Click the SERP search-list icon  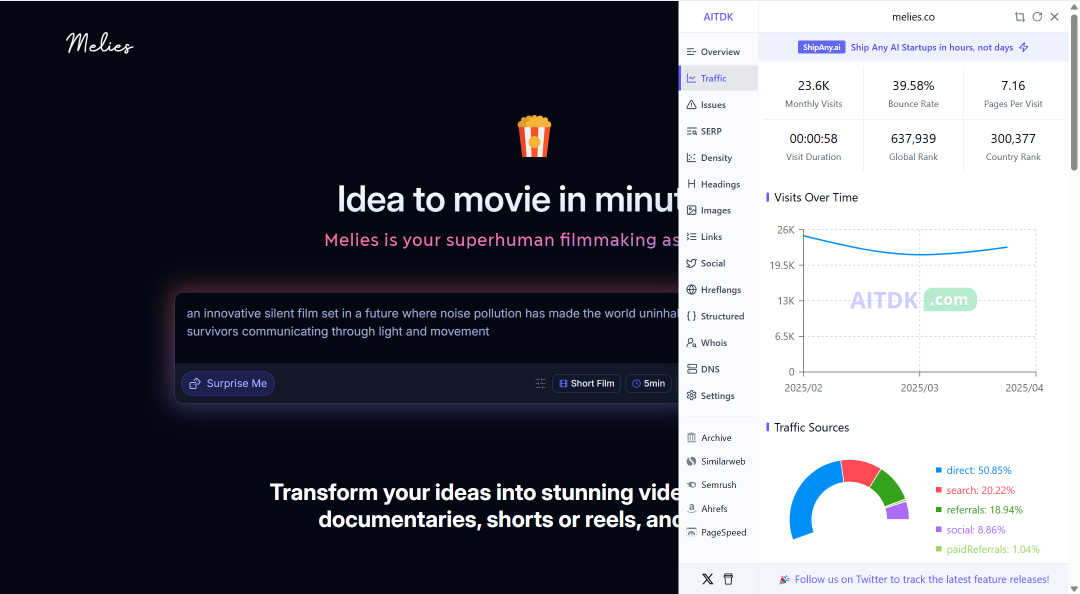tap(692, 131)
